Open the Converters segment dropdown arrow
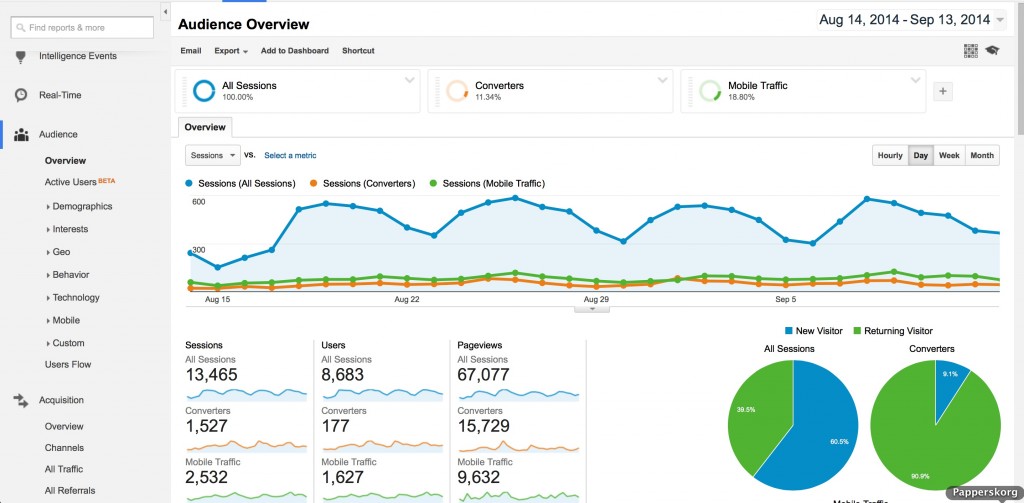 (x=662, y=80)
